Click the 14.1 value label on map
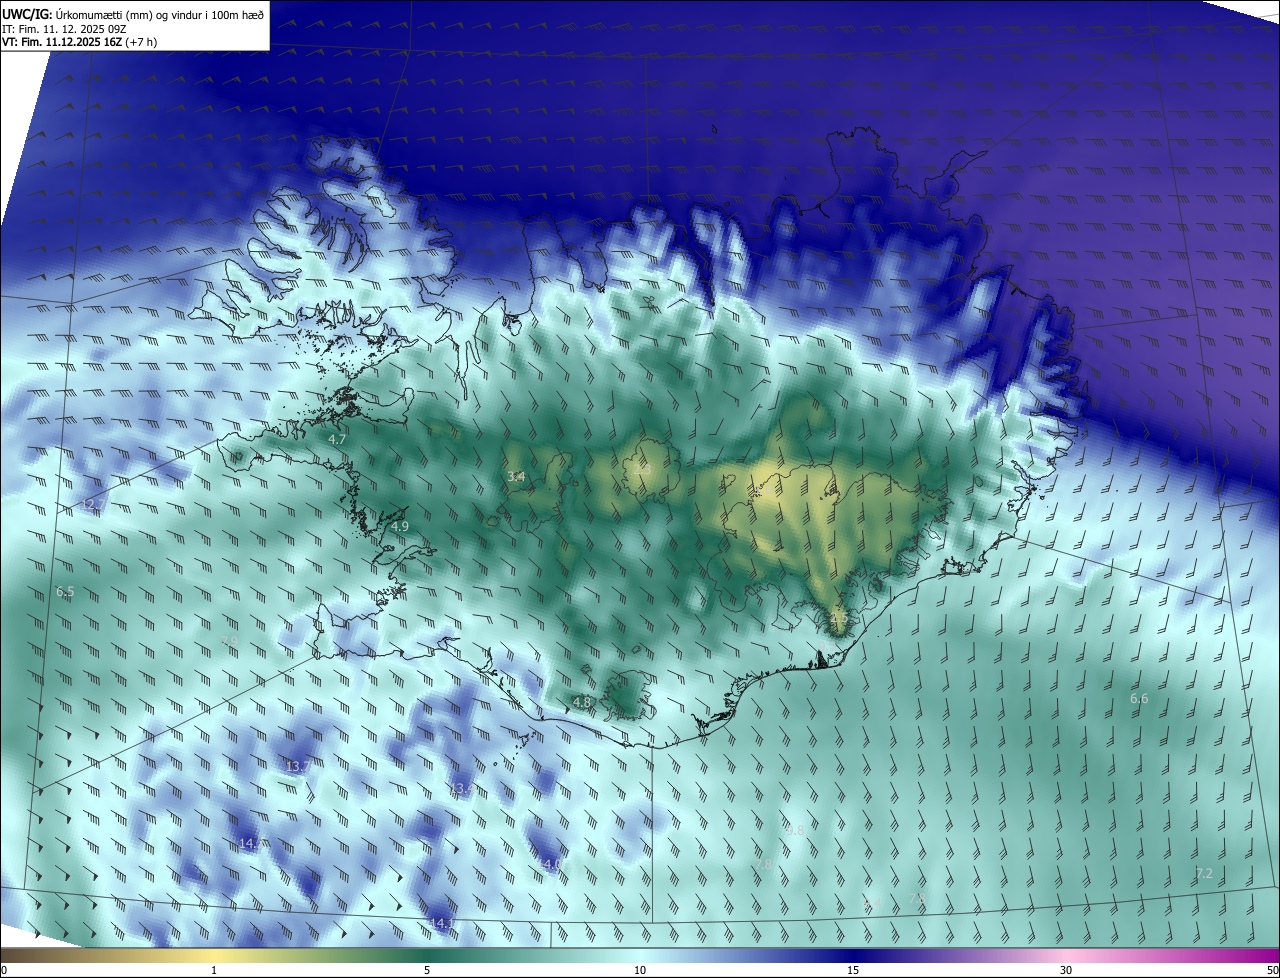The image size is (1280, 978). coord(441,923)
